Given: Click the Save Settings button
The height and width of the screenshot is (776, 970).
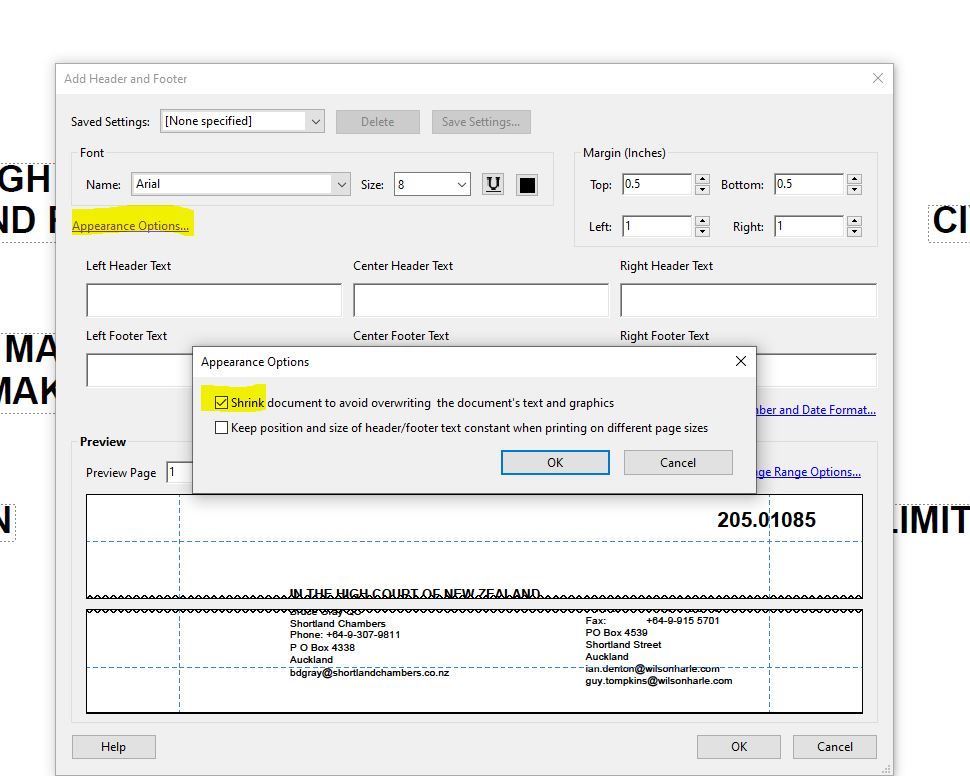Looking at the screenshot, I should [481, 122].
